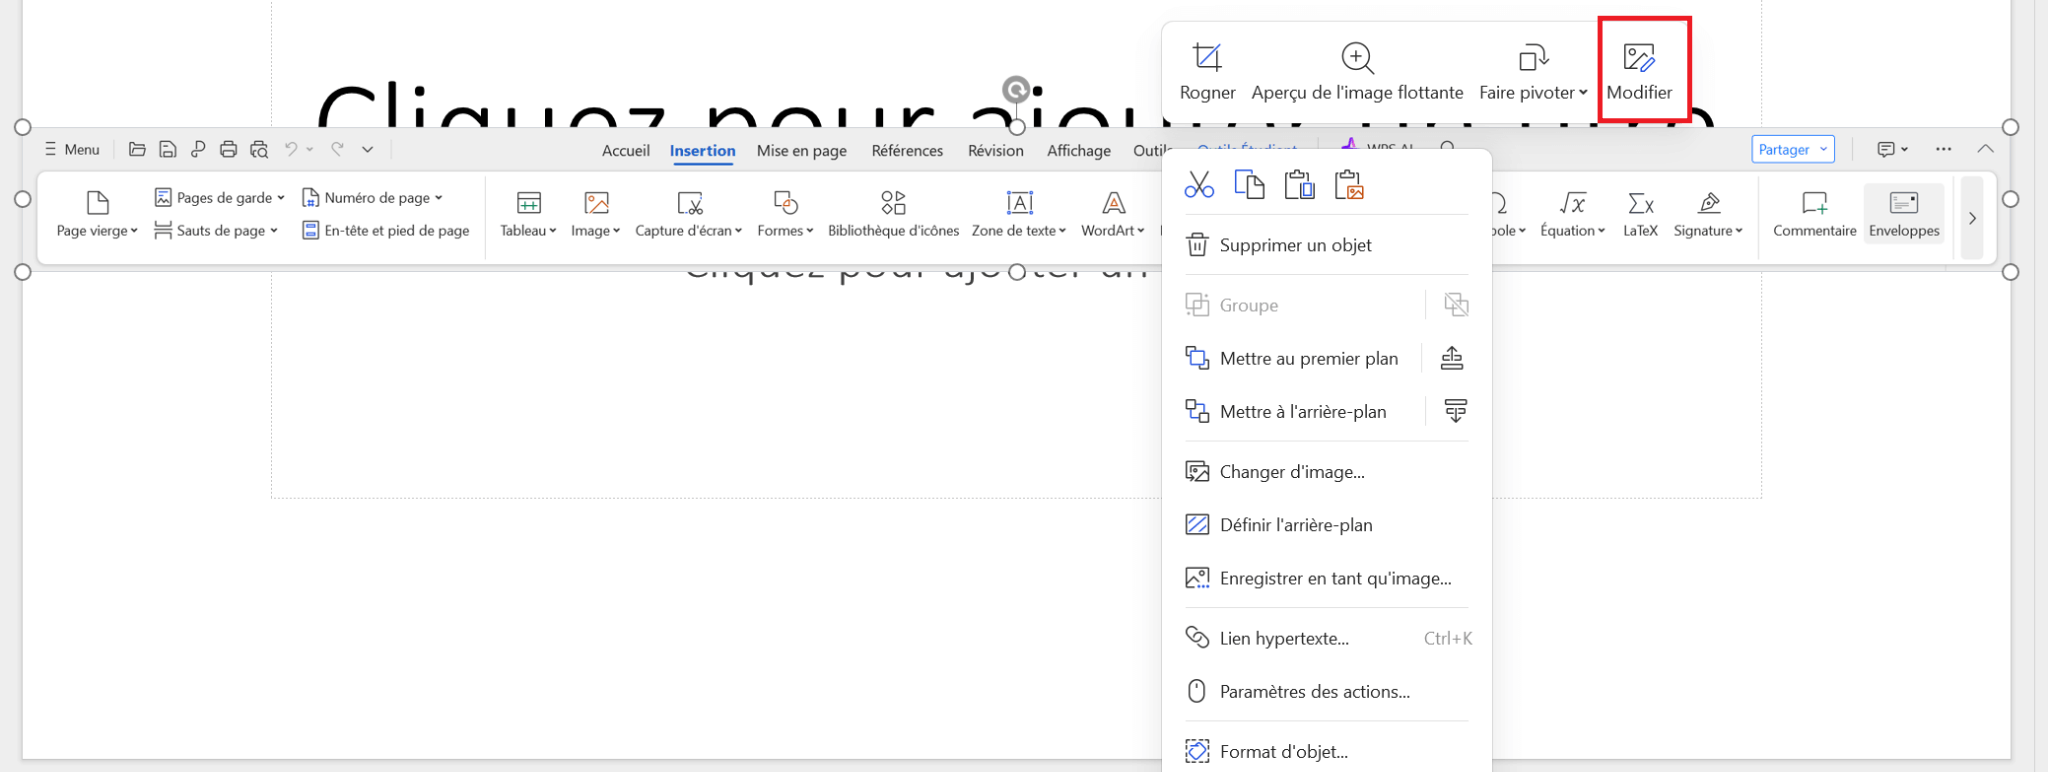2048x772 pixels.
Task: Click the send-backward icon beside Mettre à l'arrière-plan
Action: [x=1455, y=411]
